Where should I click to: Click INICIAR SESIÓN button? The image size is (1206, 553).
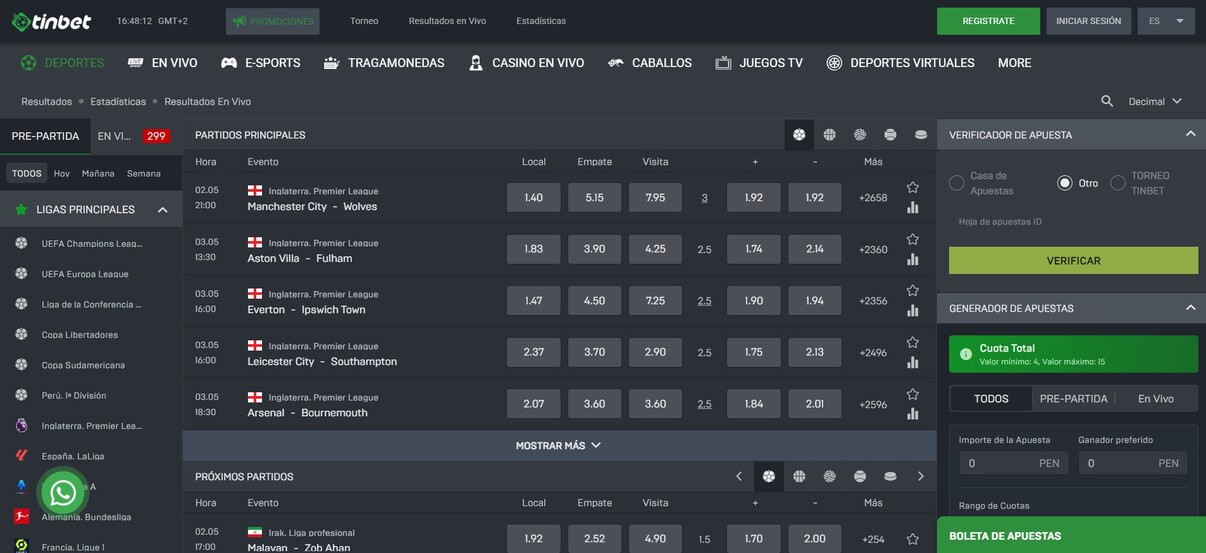pos(1088,21)
